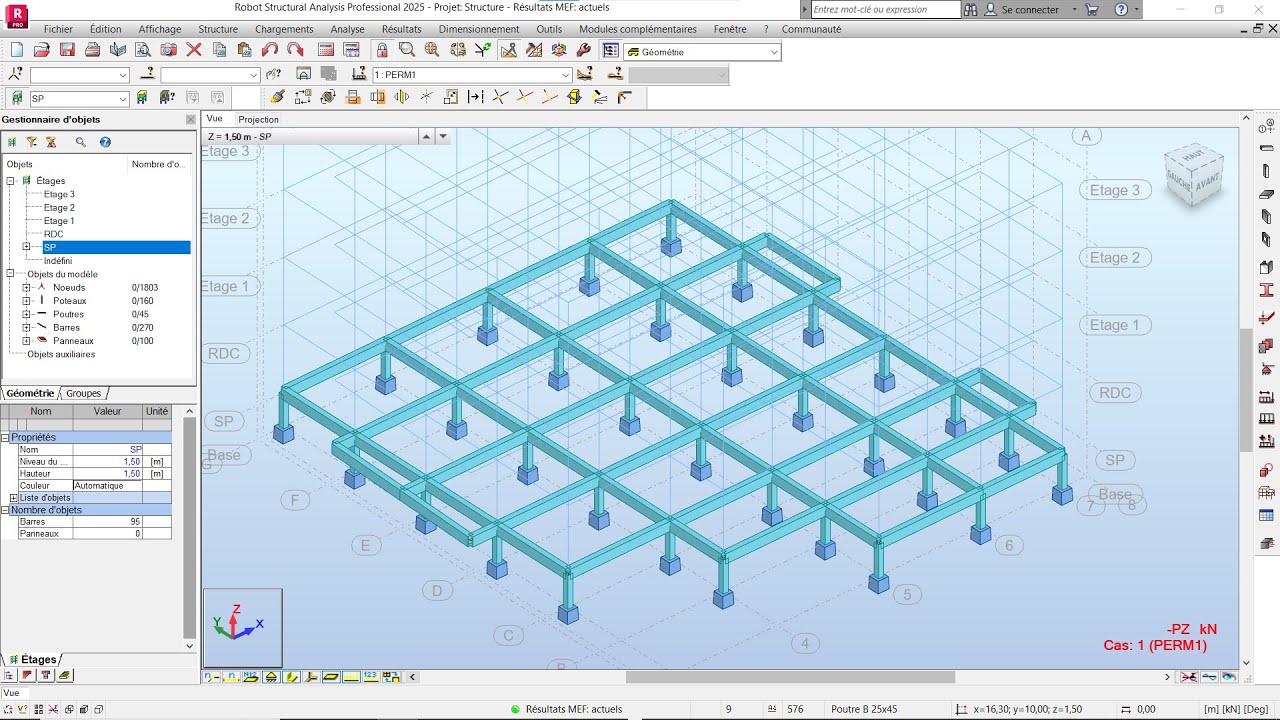
Task: Click Se connecter account button
Action: point(1029,9)
